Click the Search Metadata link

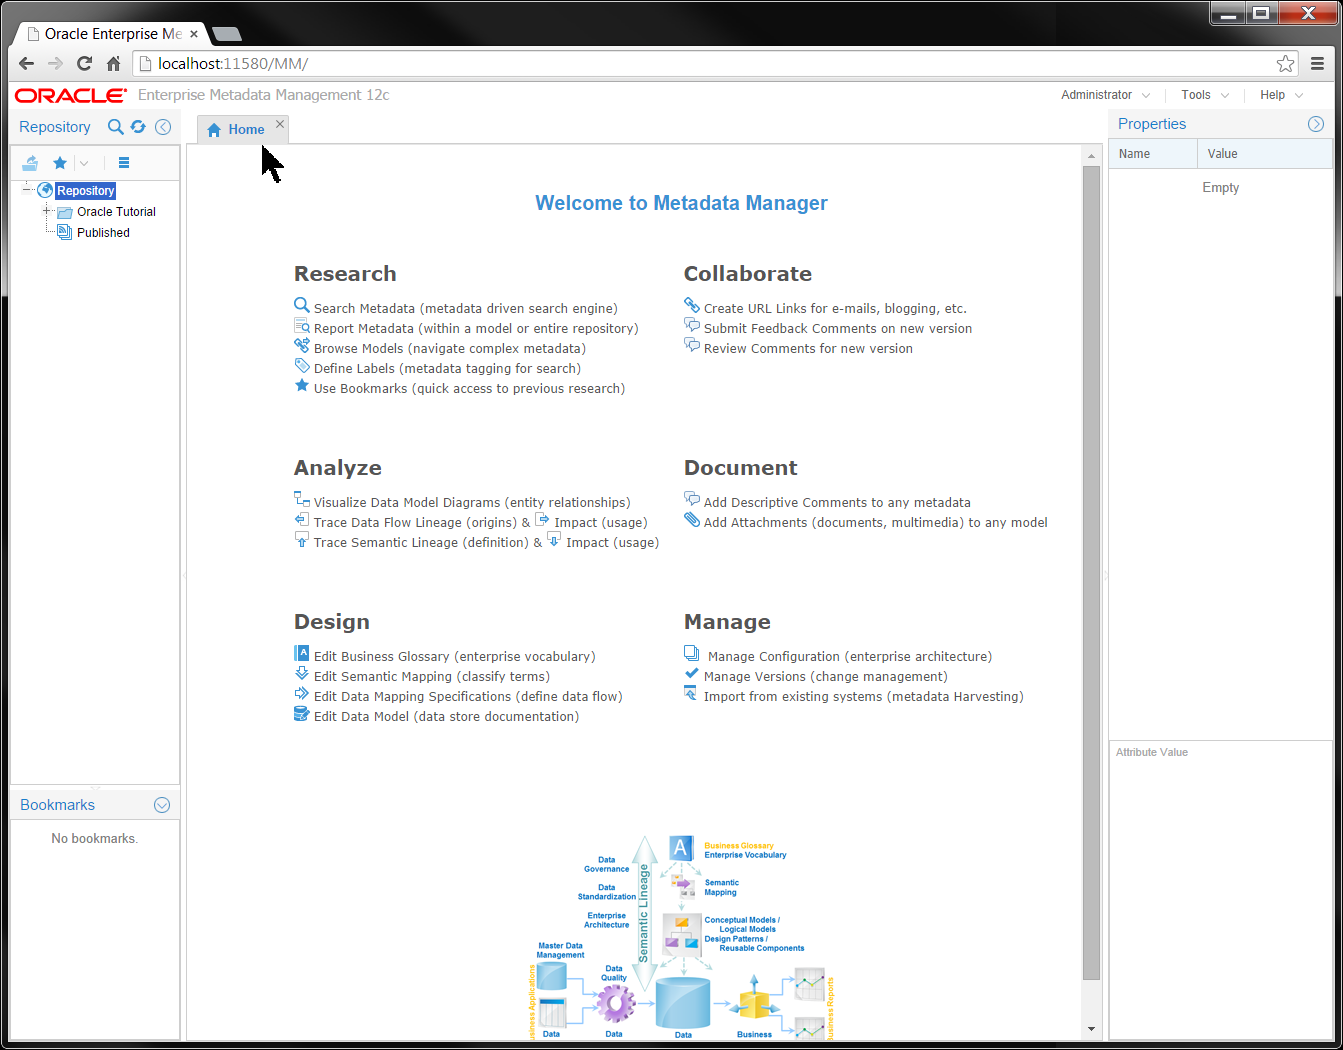click(x=465, y=309)
